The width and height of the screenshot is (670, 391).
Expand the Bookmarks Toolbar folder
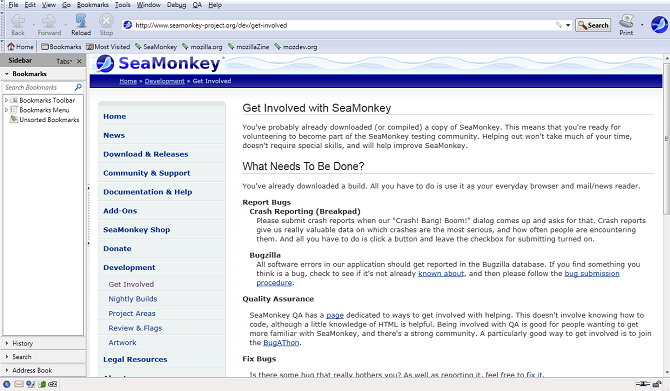pos(6,100)
